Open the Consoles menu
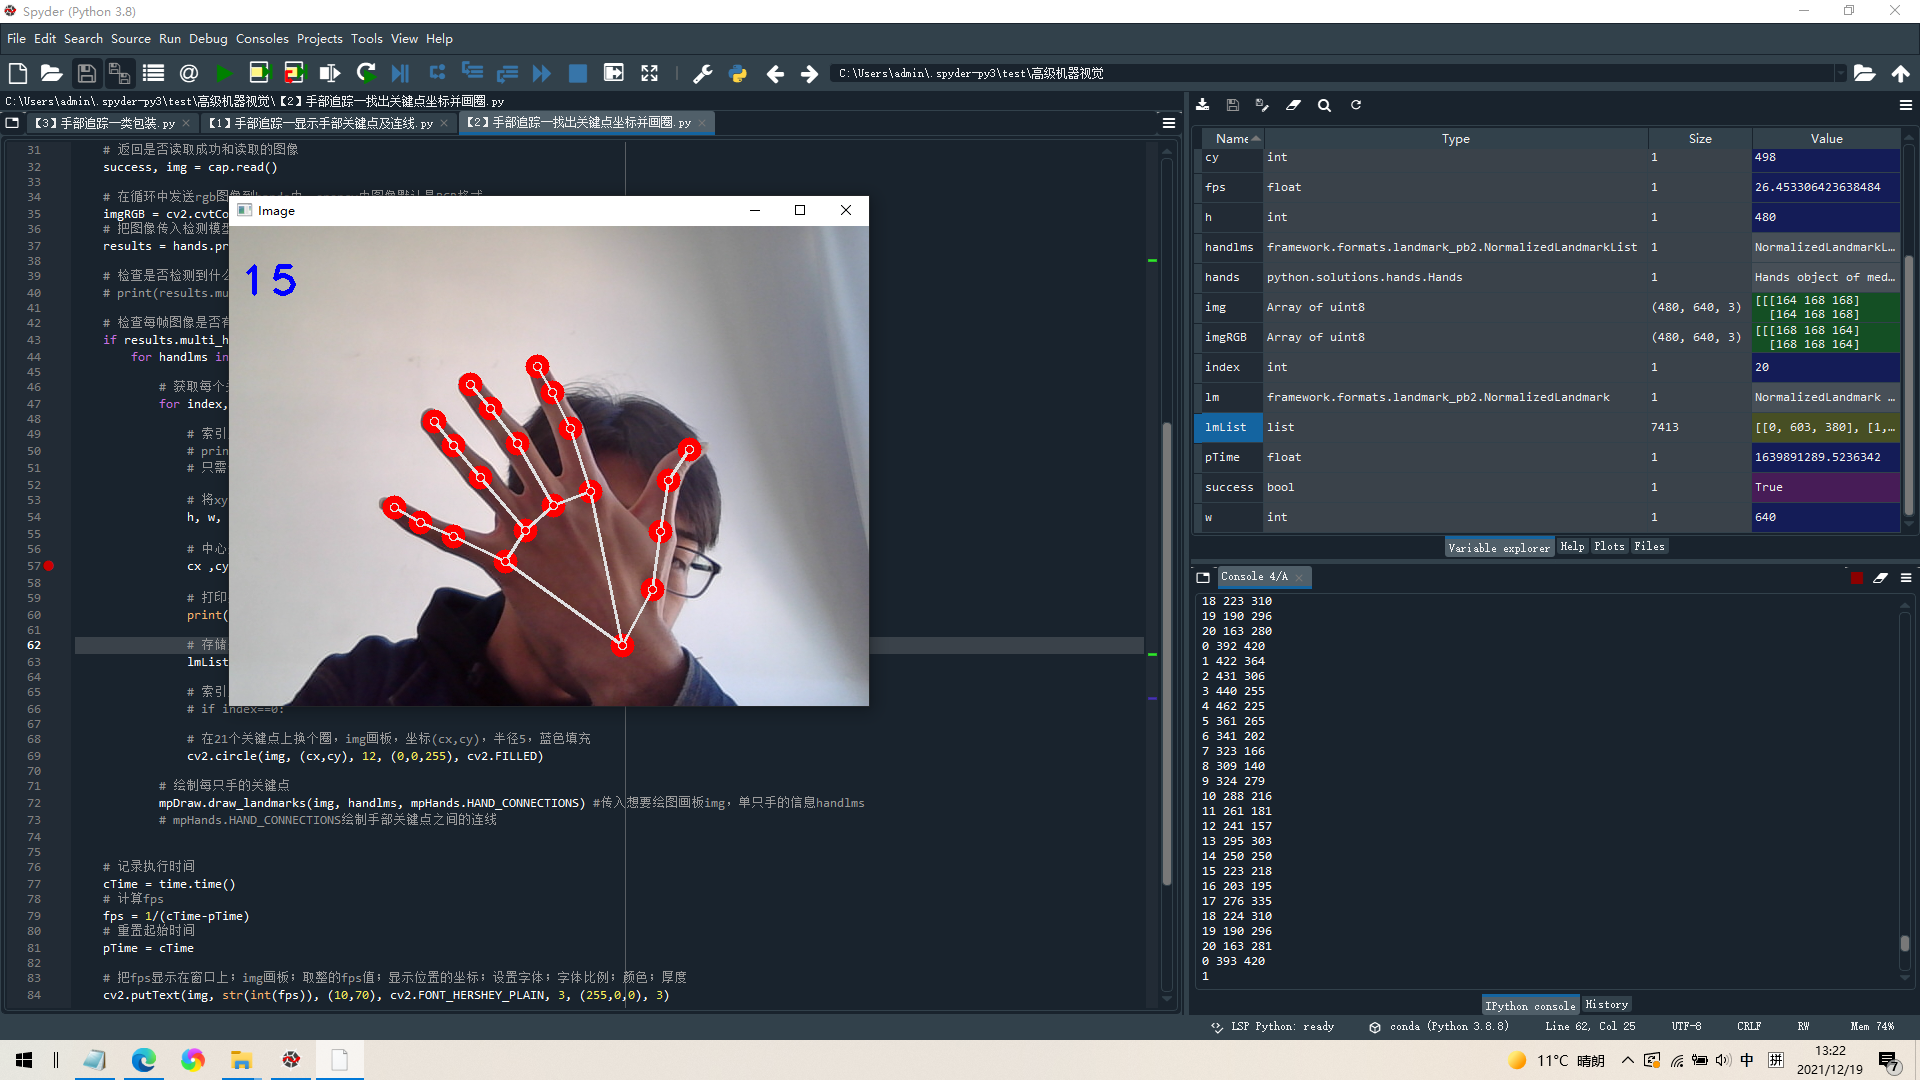 coord(262,39)
